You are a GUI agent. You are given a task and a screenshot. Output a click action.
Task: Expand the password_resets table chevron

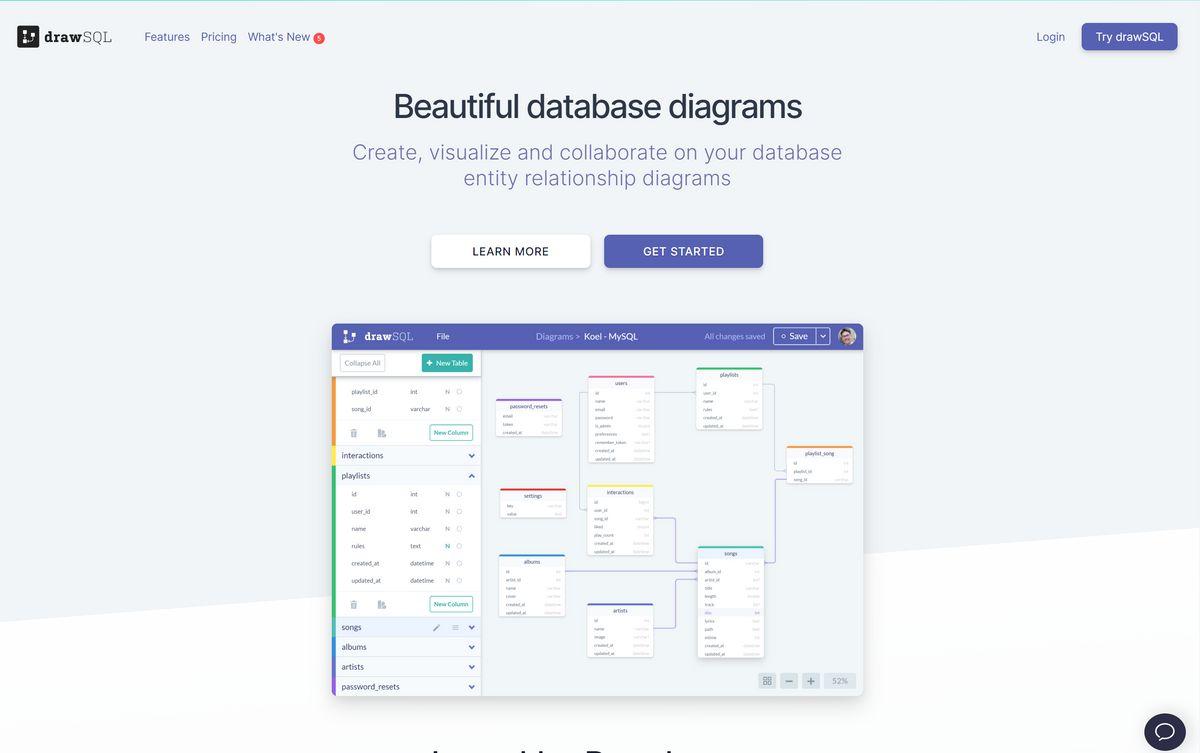click(471, 687)
